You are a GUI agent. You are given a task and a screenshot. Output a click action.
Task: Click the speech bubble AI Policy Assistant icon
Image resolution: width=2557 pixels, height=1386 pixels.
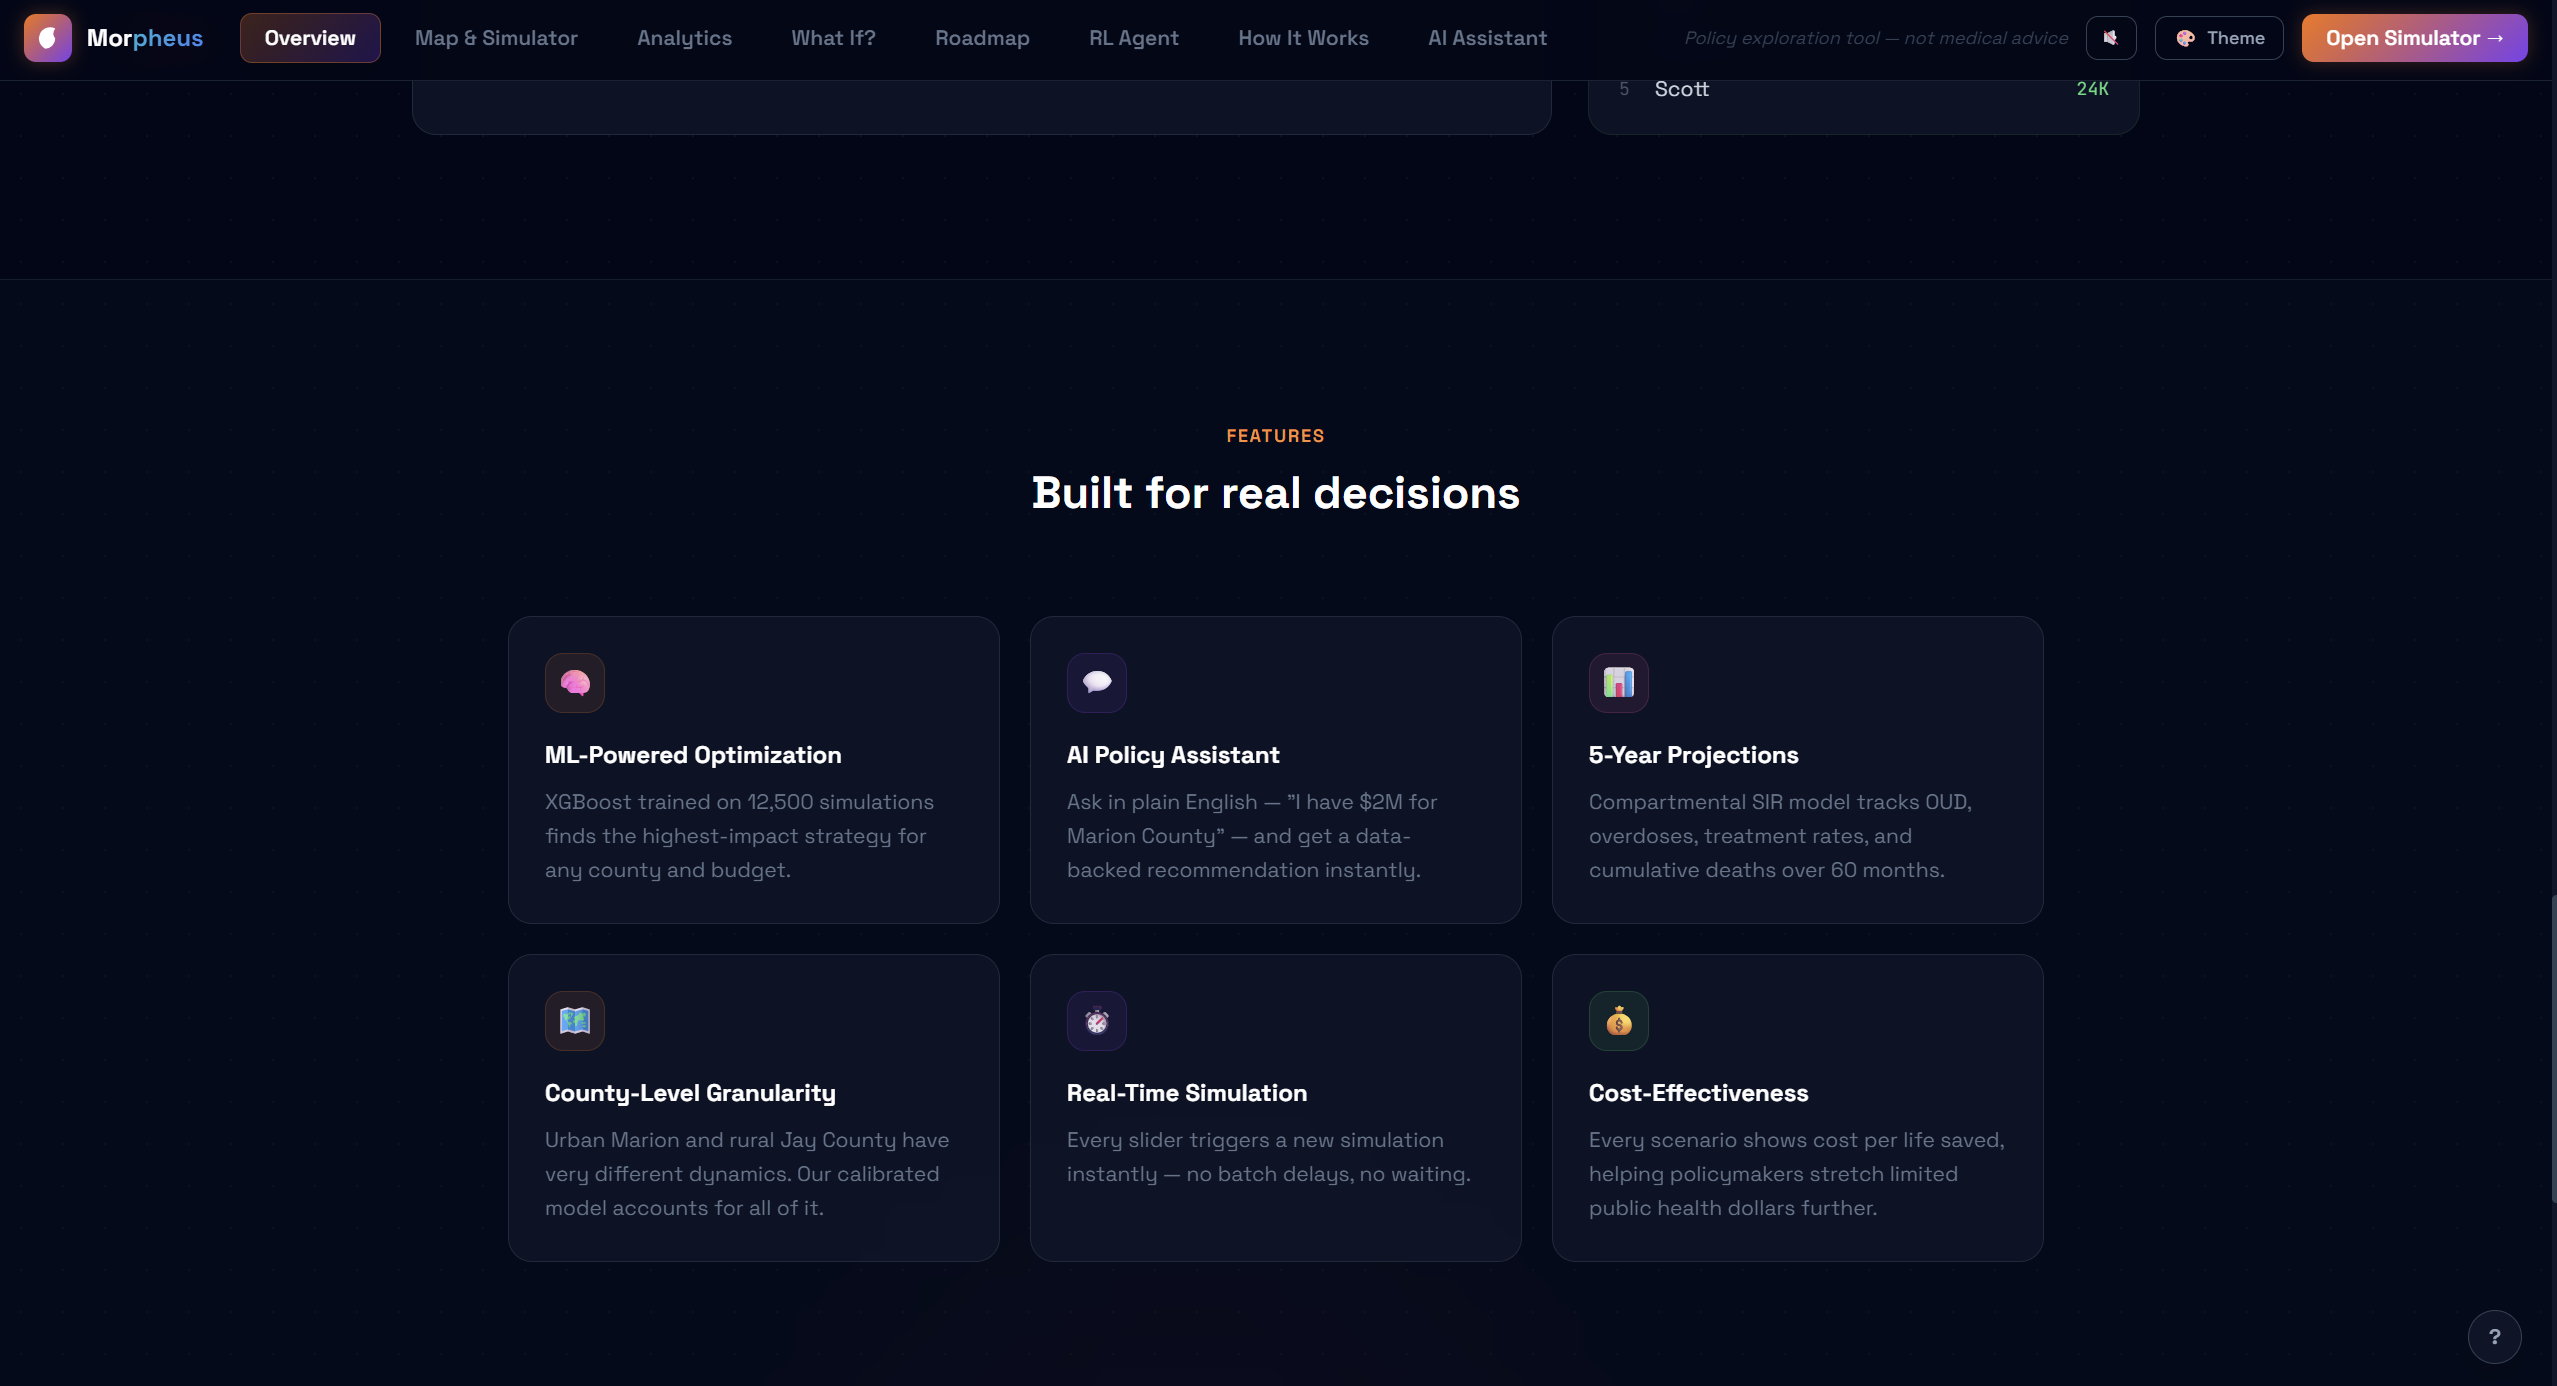[x=1096, y=683]
